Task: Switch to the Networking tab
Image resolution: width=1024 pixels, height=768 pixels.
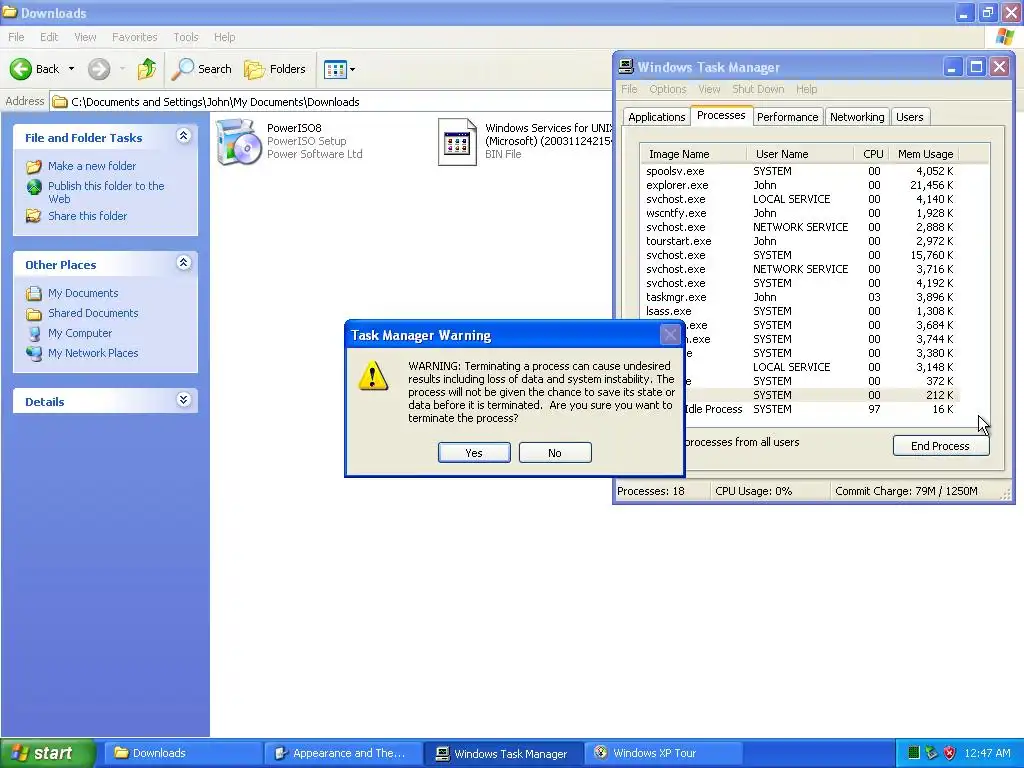Action: click(x=857, y=117)
